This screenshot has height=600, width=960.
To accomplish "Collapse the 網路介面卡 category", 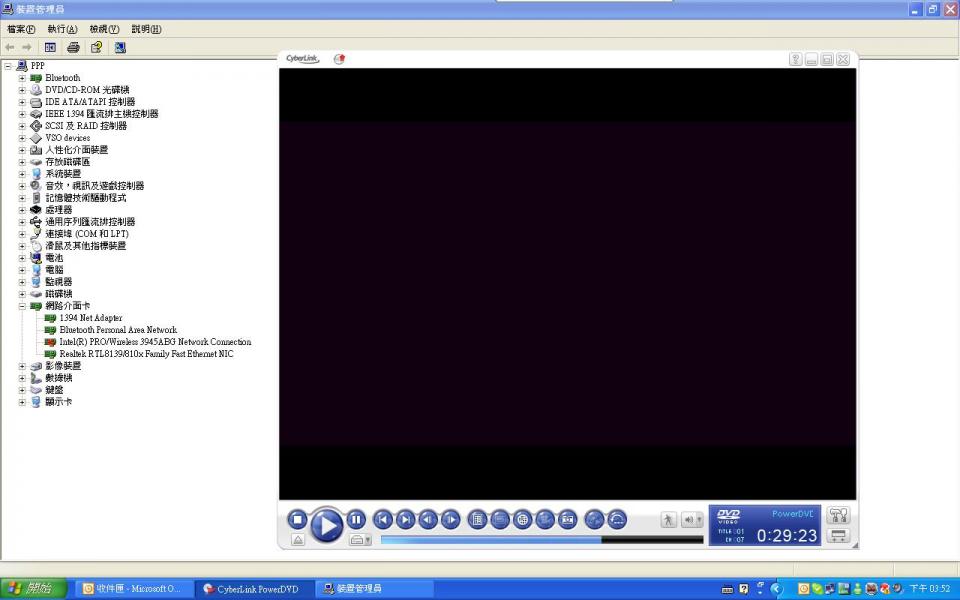I will point(22,306).
